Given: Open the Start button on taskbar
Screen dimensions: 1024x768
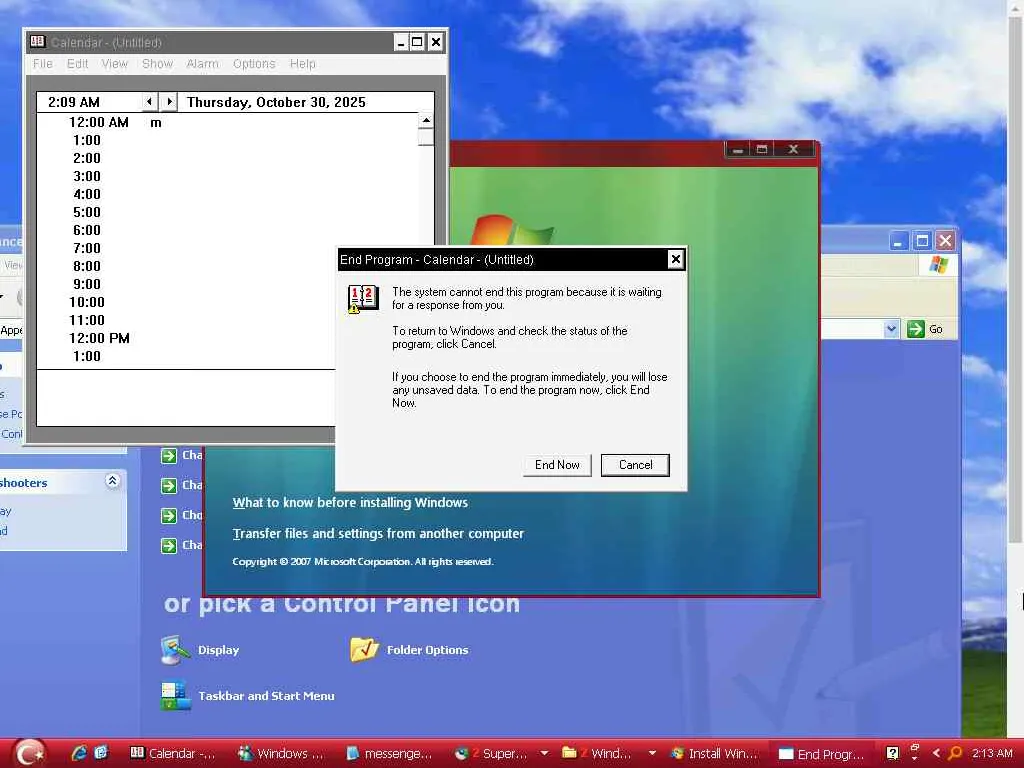Looking at the screenshot, I should (29, 753).
